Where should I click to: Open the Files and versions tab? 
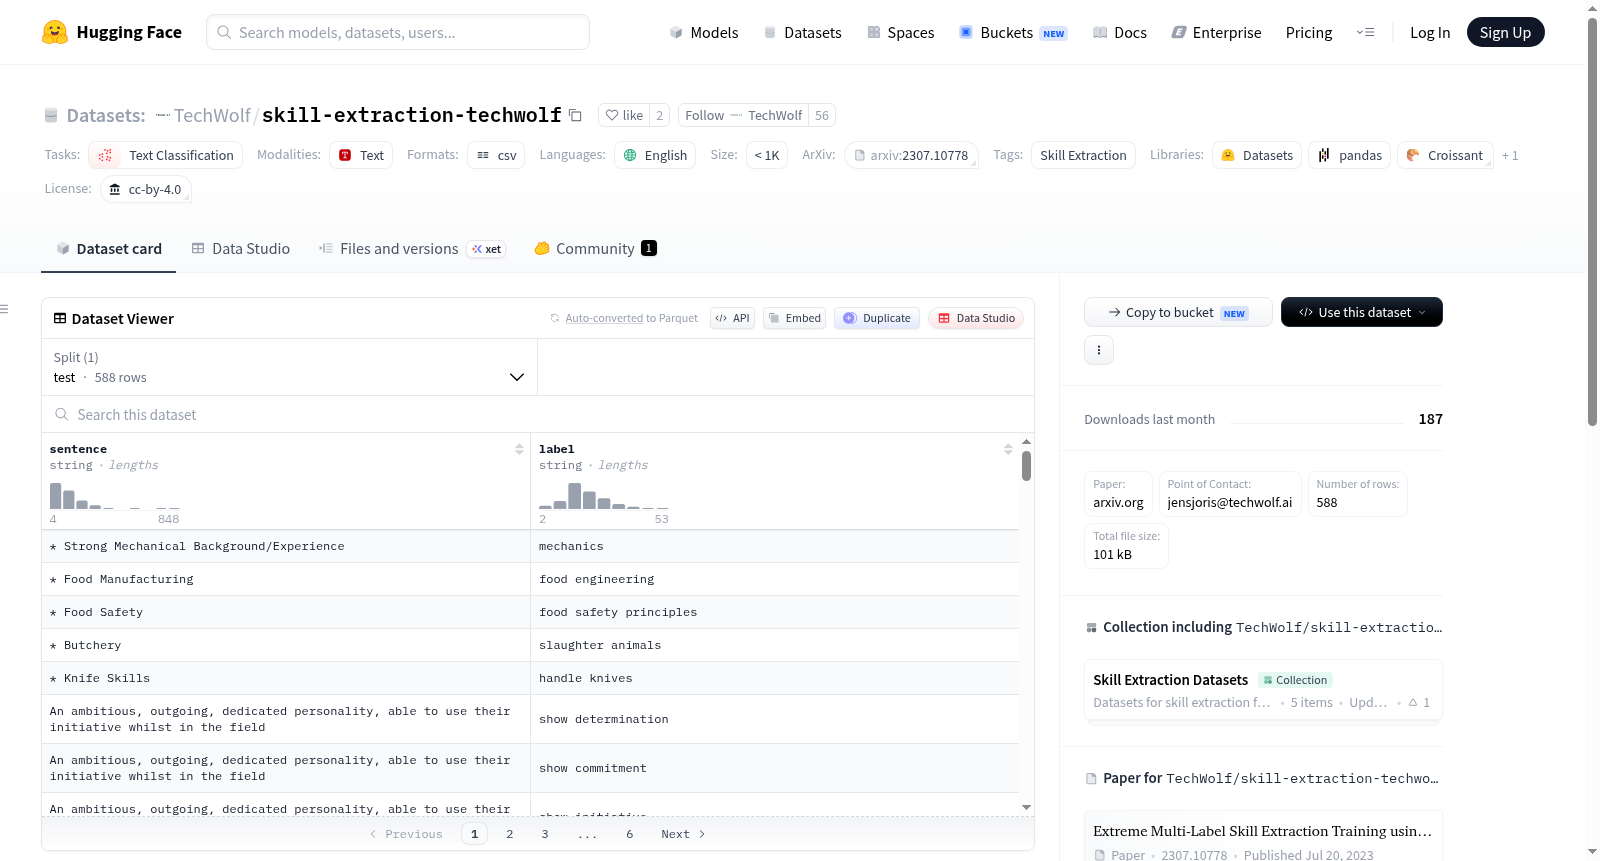tap(412, 249)
